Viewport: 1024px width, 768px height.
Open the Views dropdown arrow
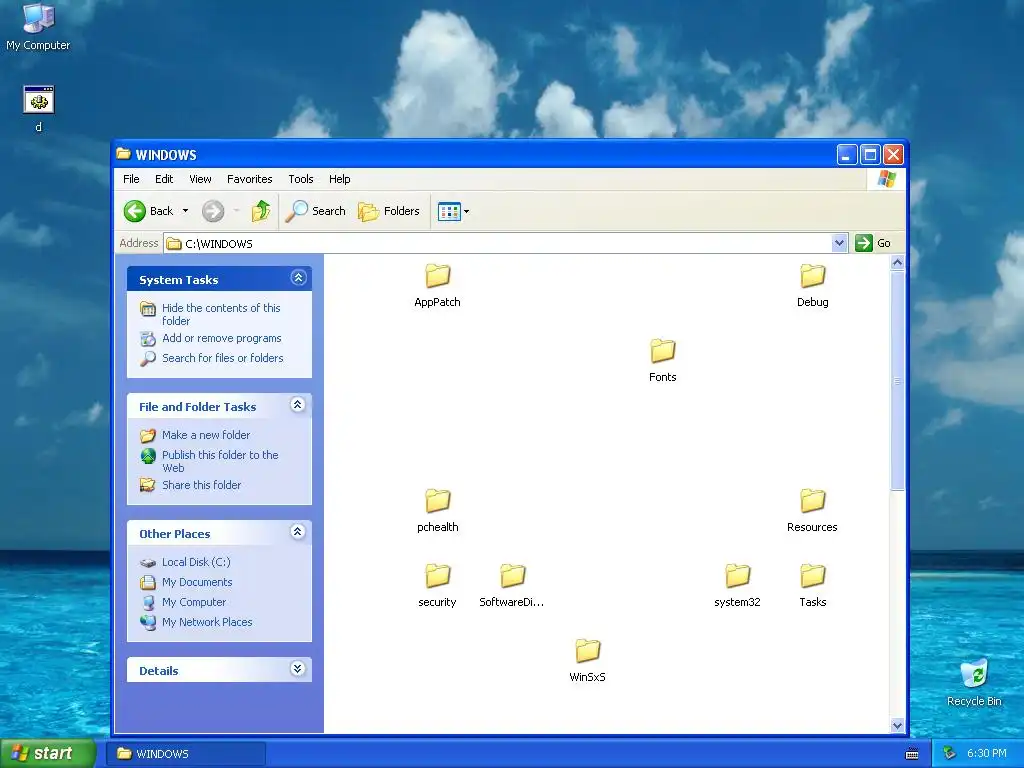click(x=466, y=212)
